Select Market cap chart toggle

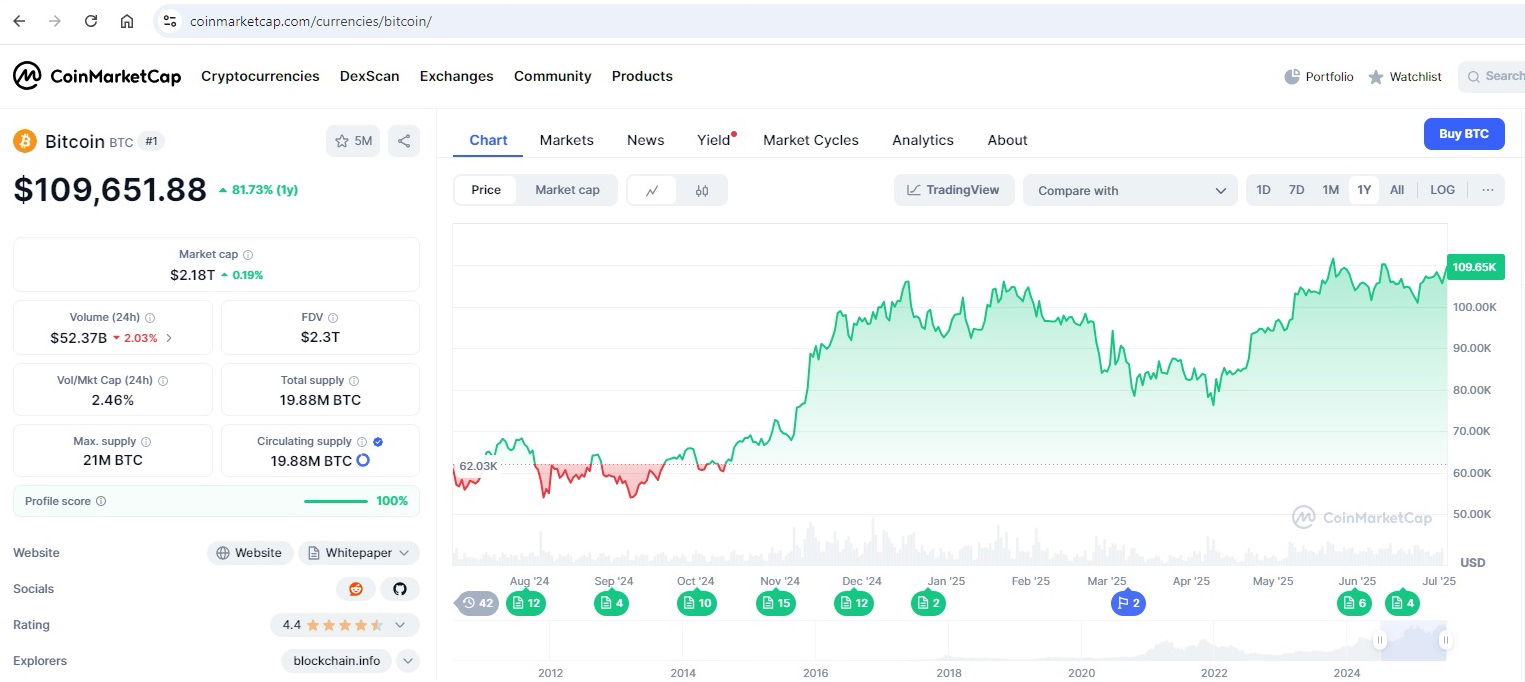(x=567, y=190)
